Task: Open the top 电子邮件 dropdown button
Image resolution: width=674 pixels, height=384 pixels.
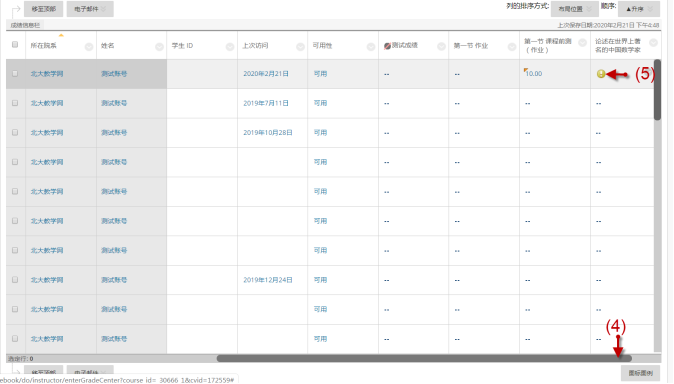Action: pyautogui.click(x=90, y=9)
